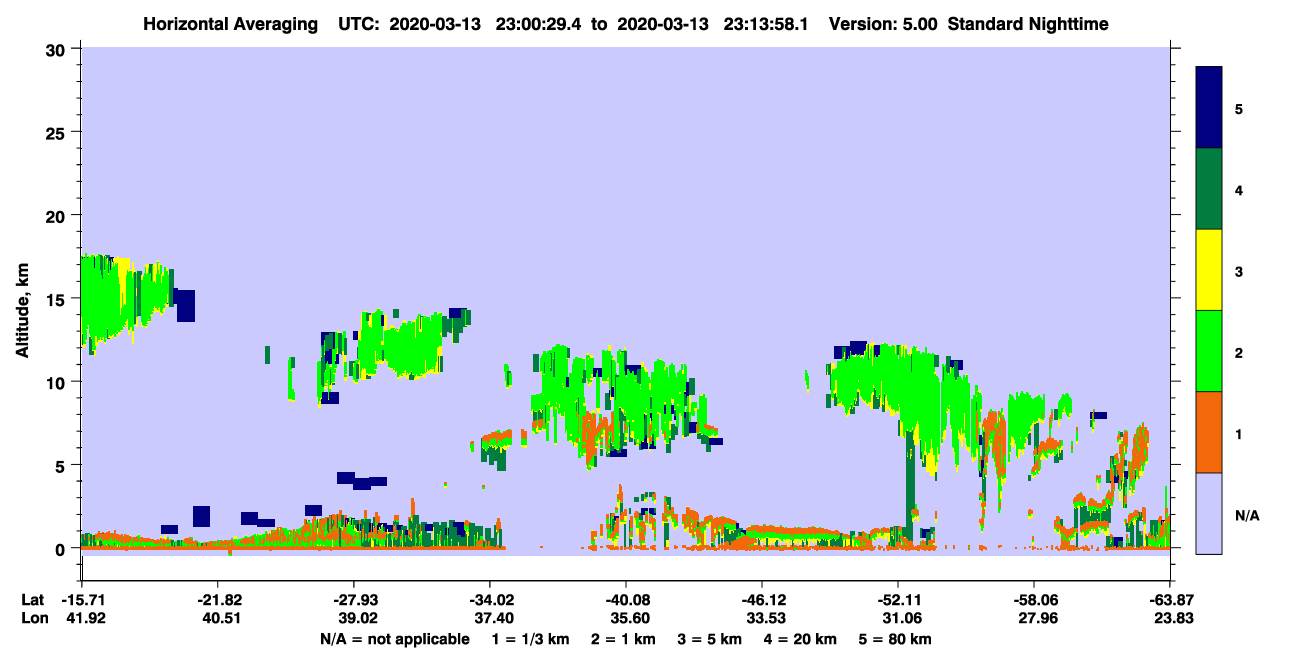Click the 30 km altitude tick label

57,48
